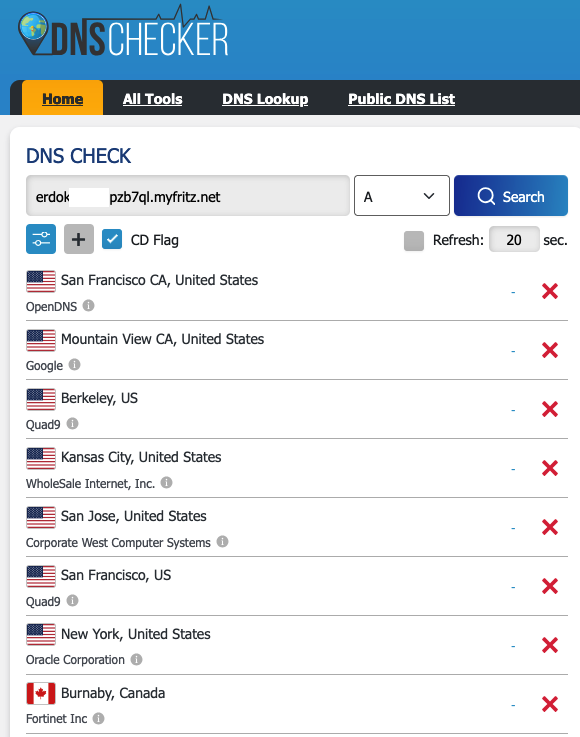This screenshot has height=737, width=580.
Task: Click info icon next to Oracle Corporation
Action: pyautogui.click(x=136, y=659)
